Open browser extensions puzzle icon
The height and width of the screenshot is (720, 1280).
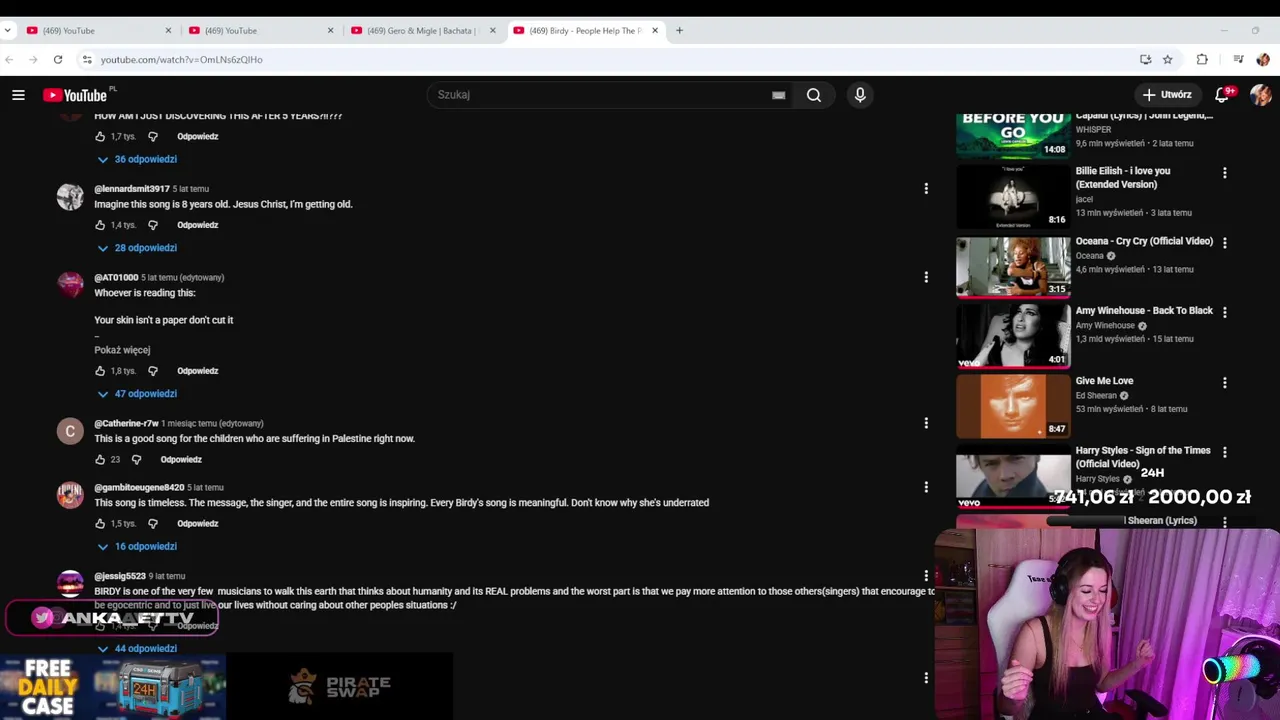[x=1202, y=60]
